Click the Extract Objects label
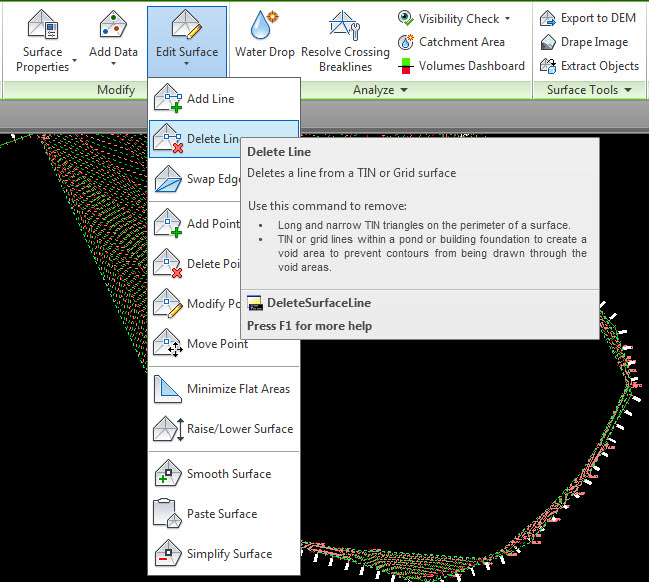This screenshot has height=582, width=649. (x=600, y=66)
